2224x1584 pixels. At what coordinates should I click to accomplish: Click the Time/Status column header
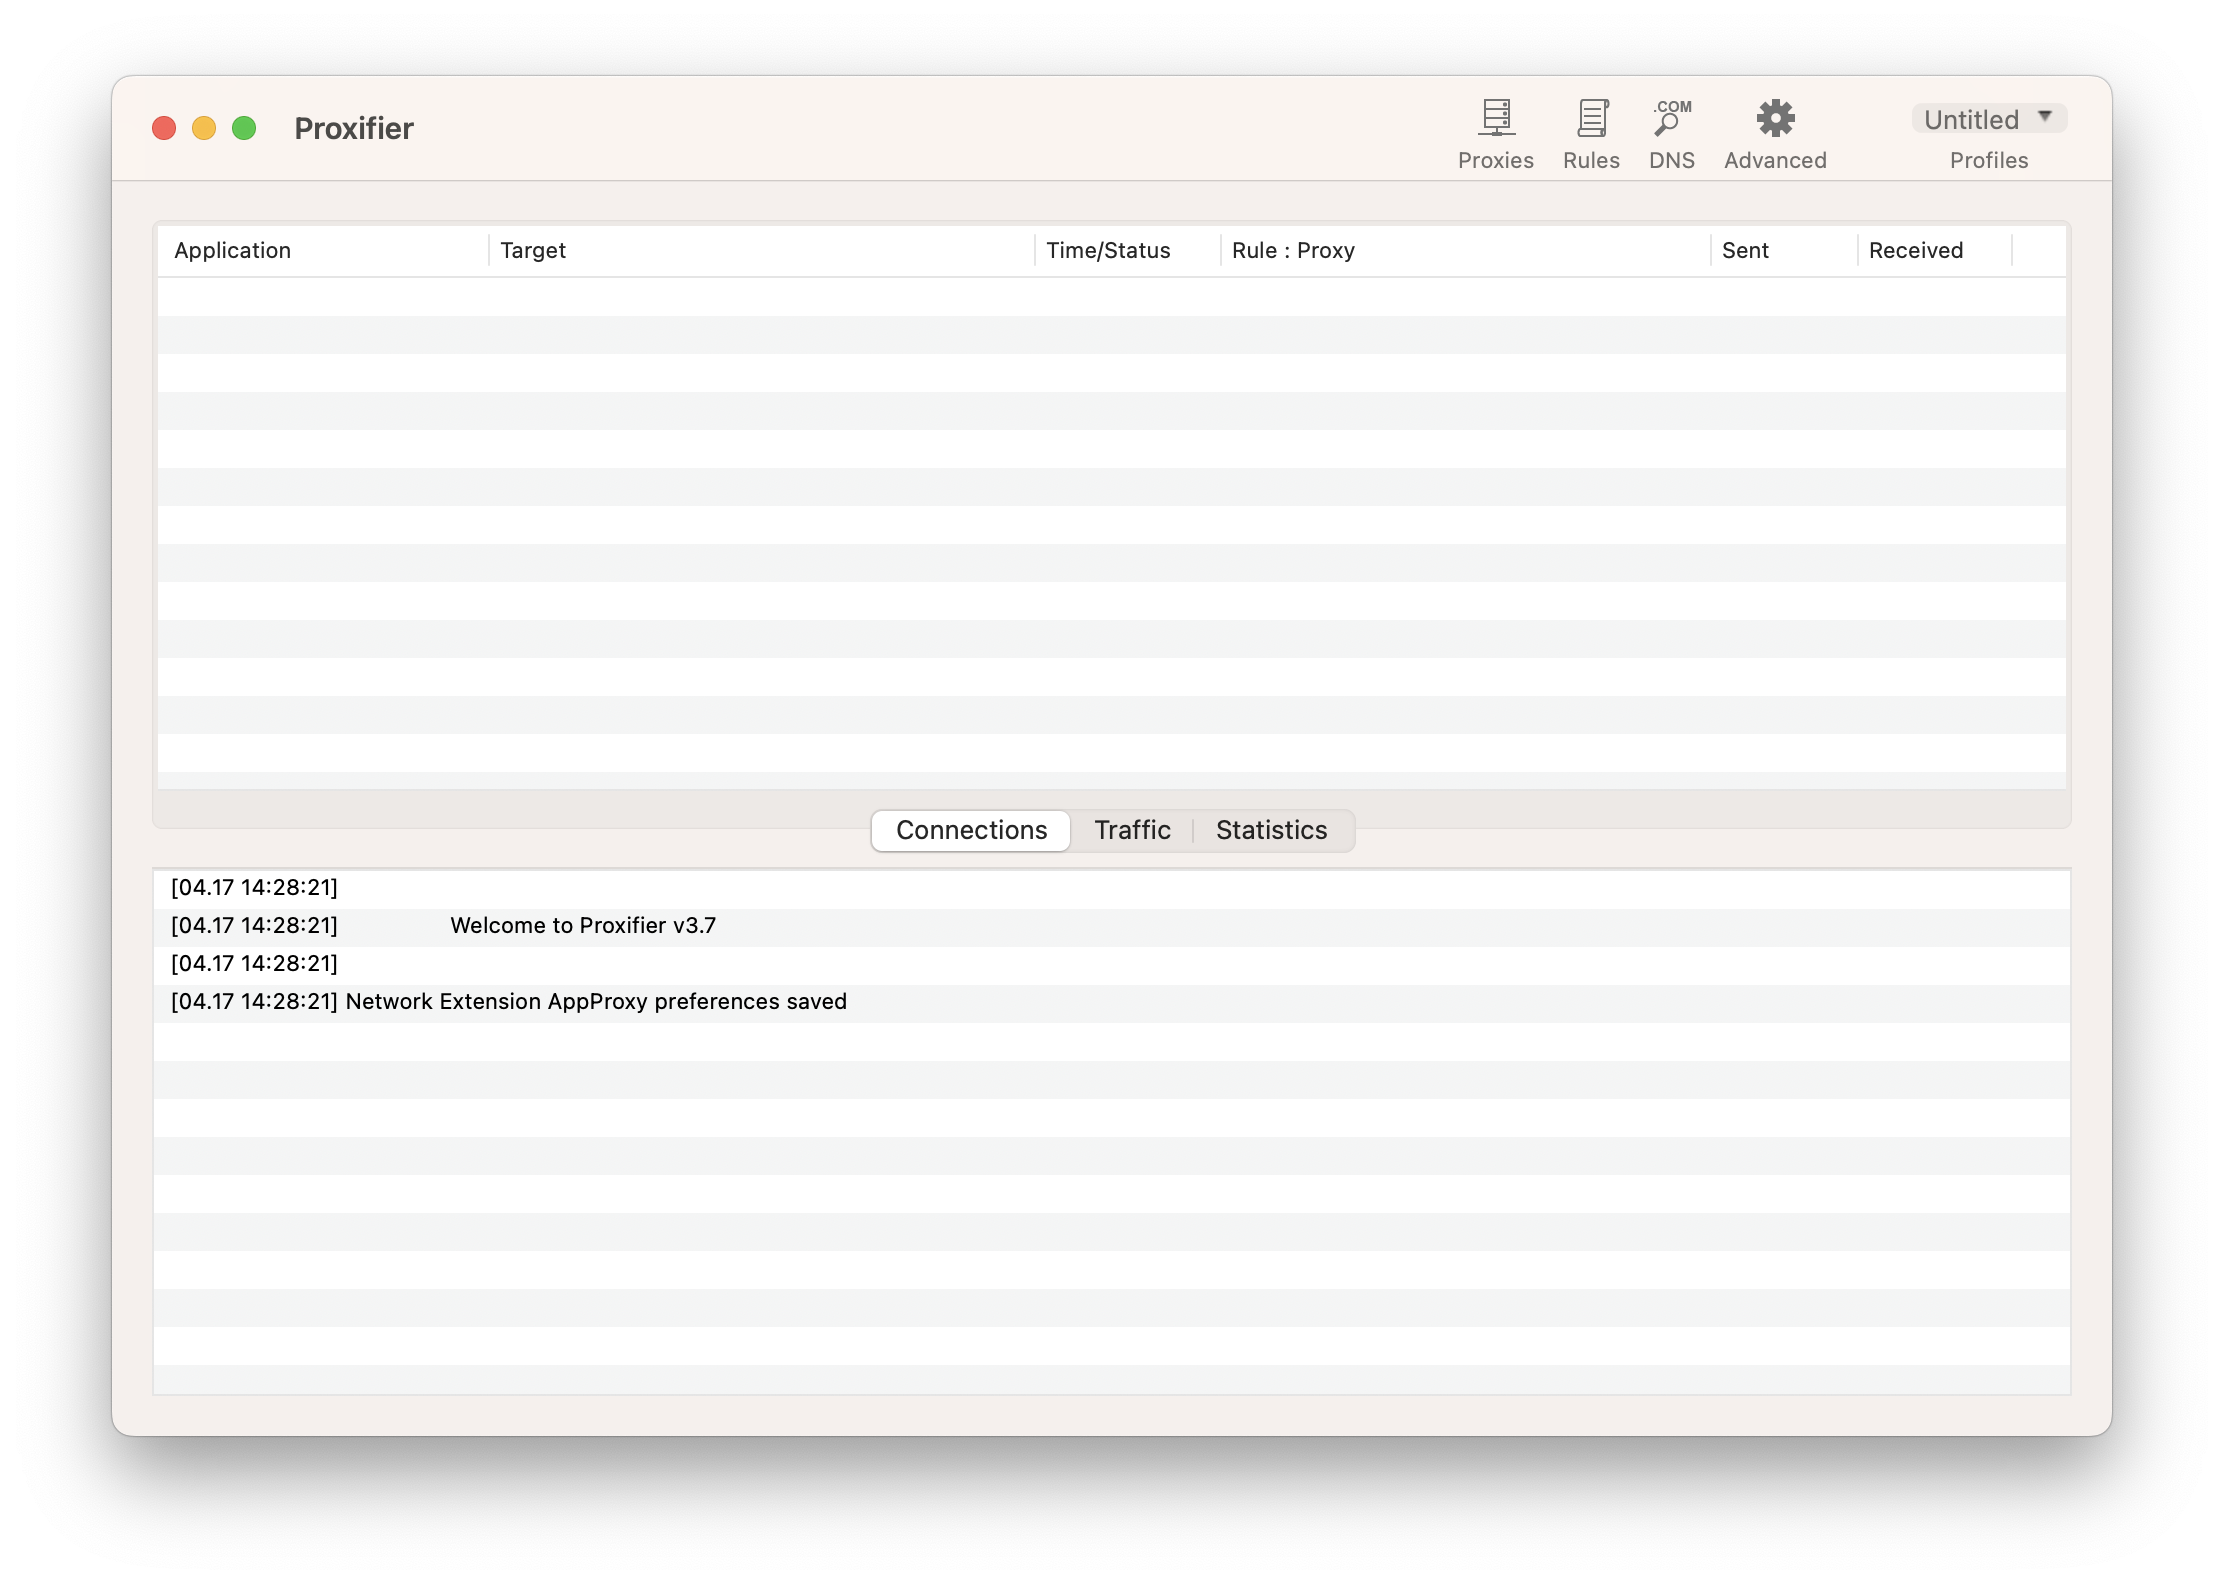point(1108,250)
